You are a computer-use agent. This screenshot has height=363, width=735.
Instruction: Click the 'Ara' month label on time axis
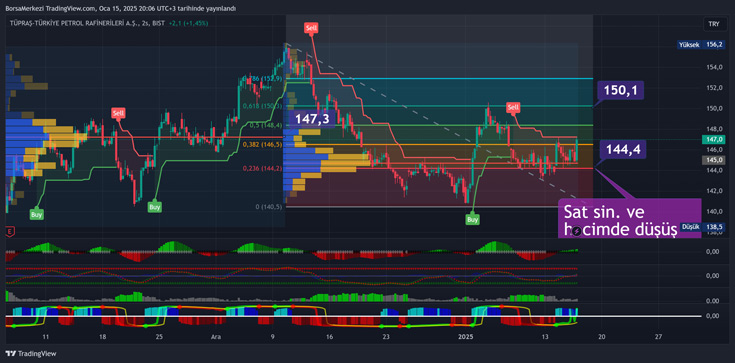[216, 337]
